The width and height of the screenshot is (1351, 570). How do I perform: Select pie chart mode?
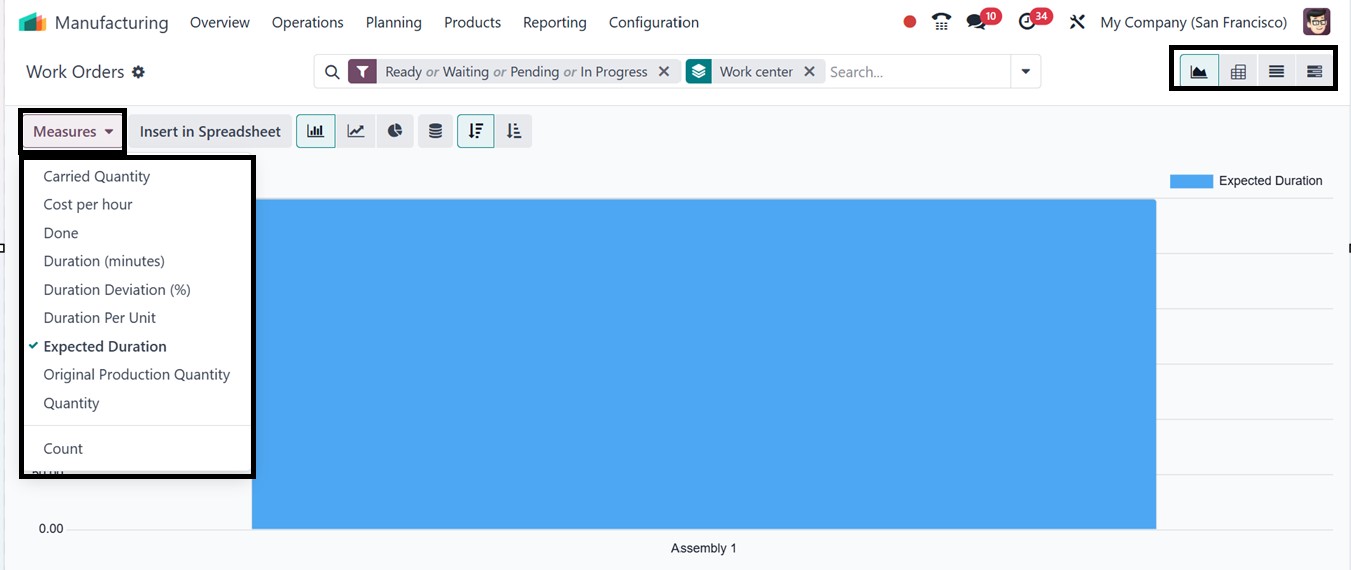(395, 131)
